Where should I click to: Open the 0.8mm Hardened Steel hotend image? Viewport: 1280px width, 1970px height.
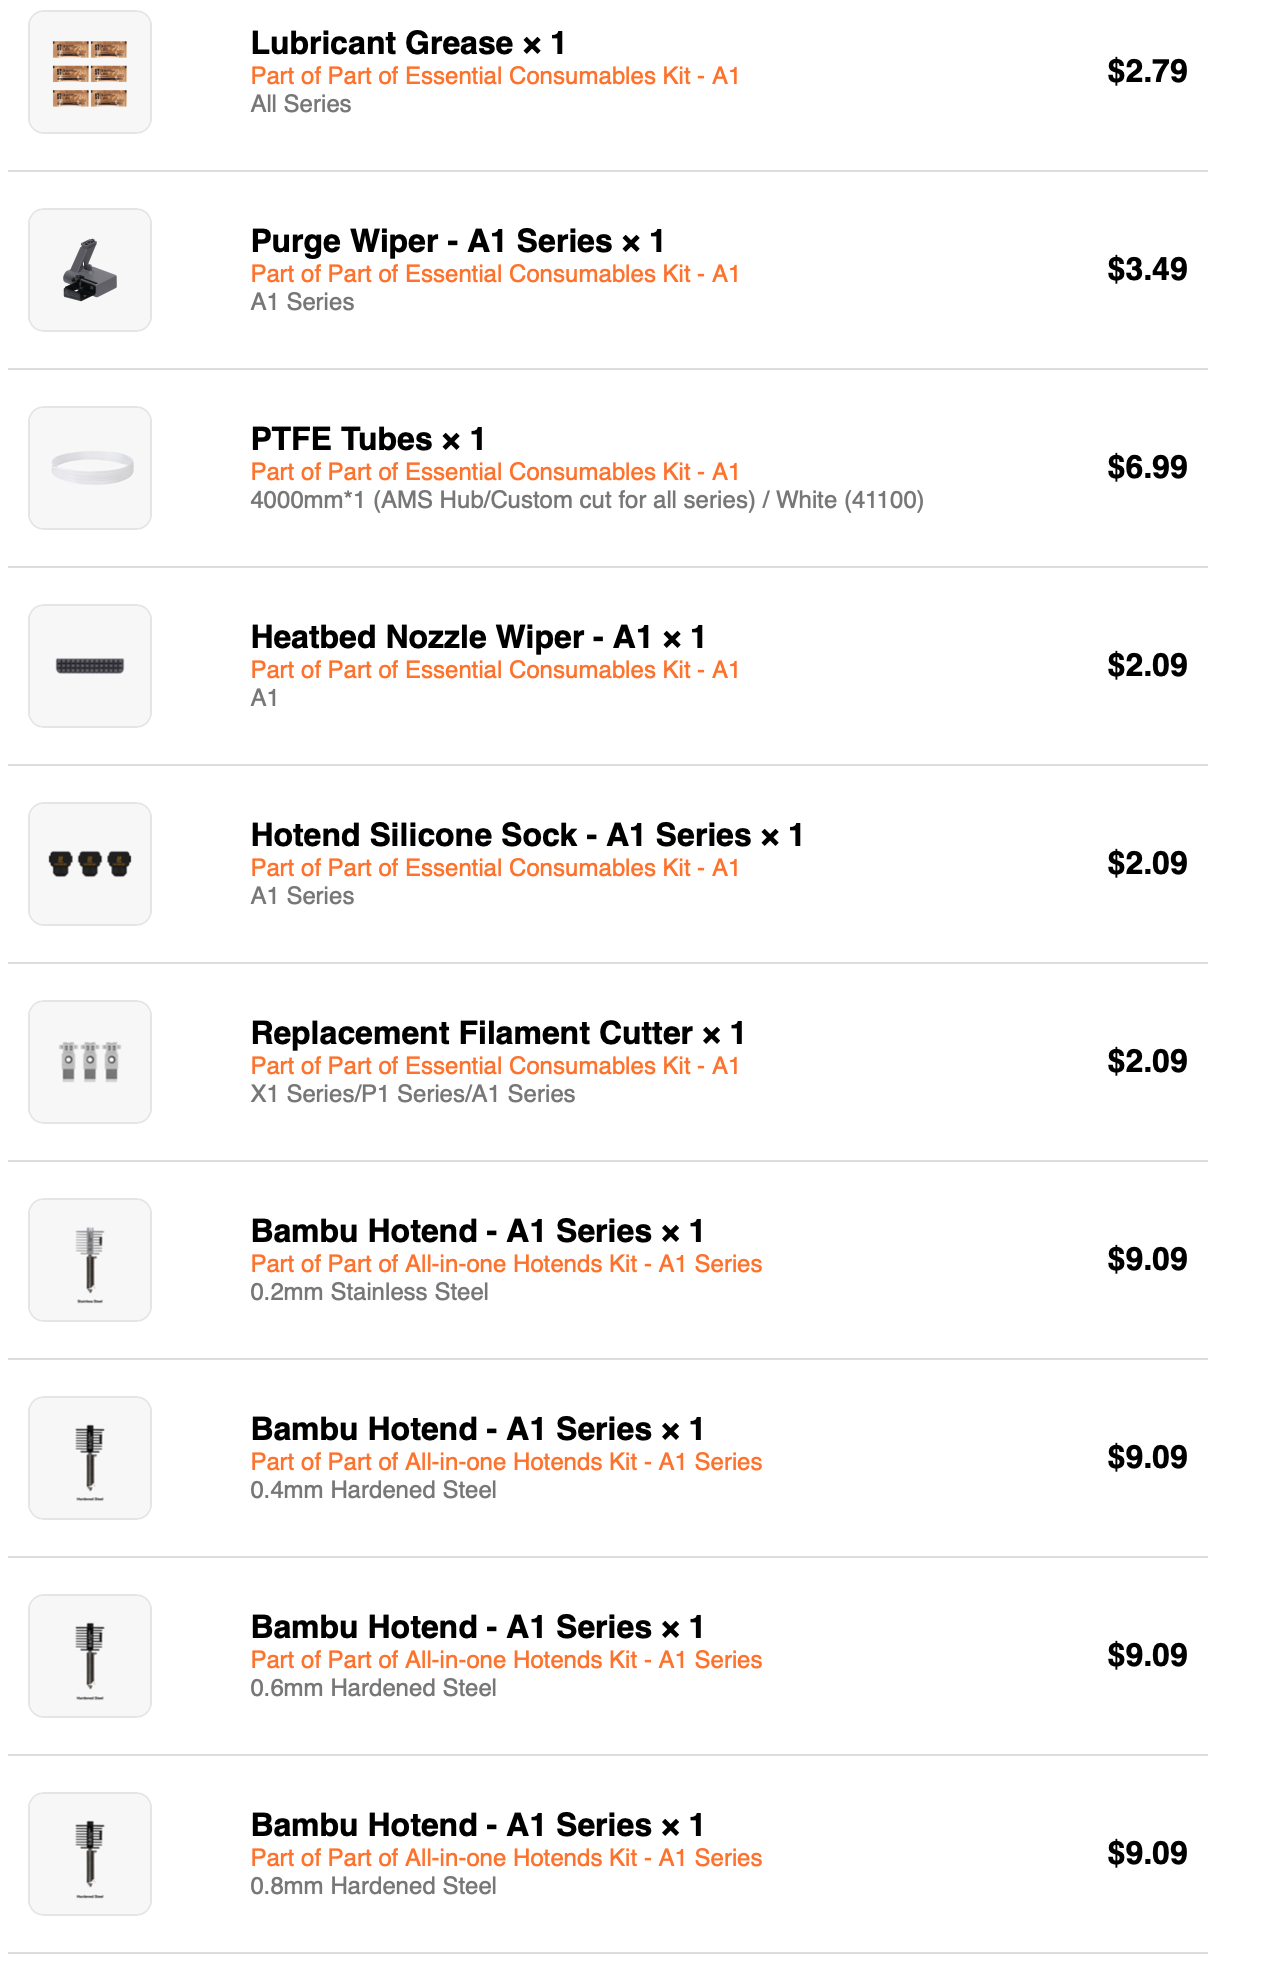(90, 1854)
